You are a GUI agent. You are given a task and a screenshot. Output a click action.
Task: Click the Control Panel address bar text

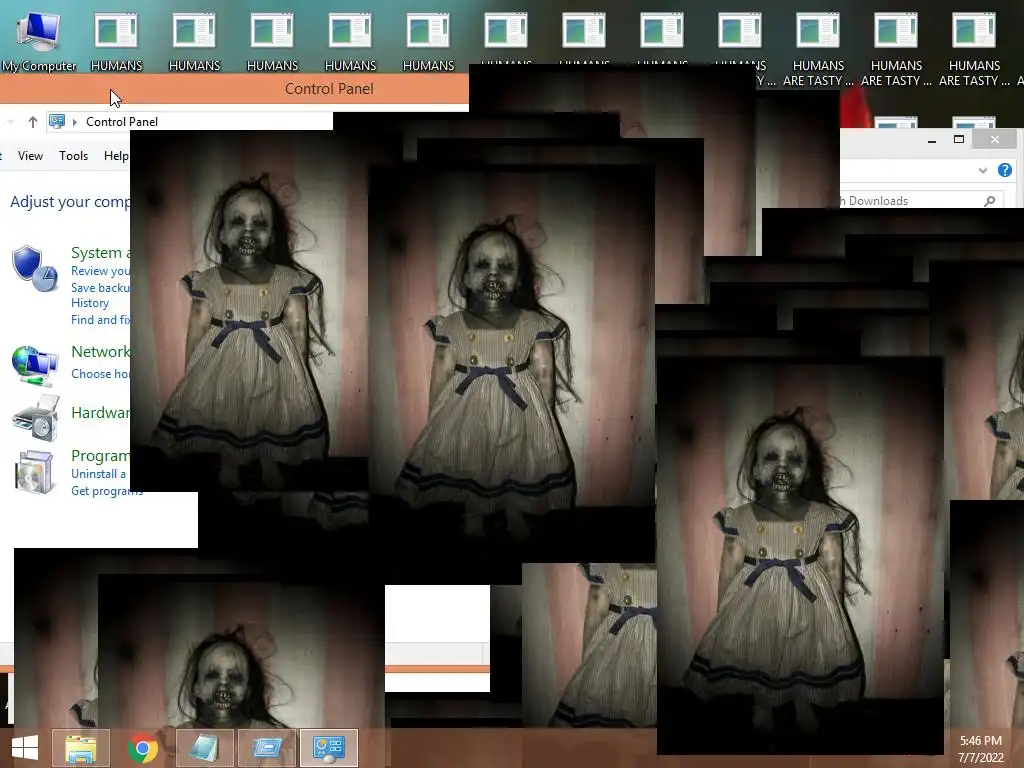[x=122, y=122]
